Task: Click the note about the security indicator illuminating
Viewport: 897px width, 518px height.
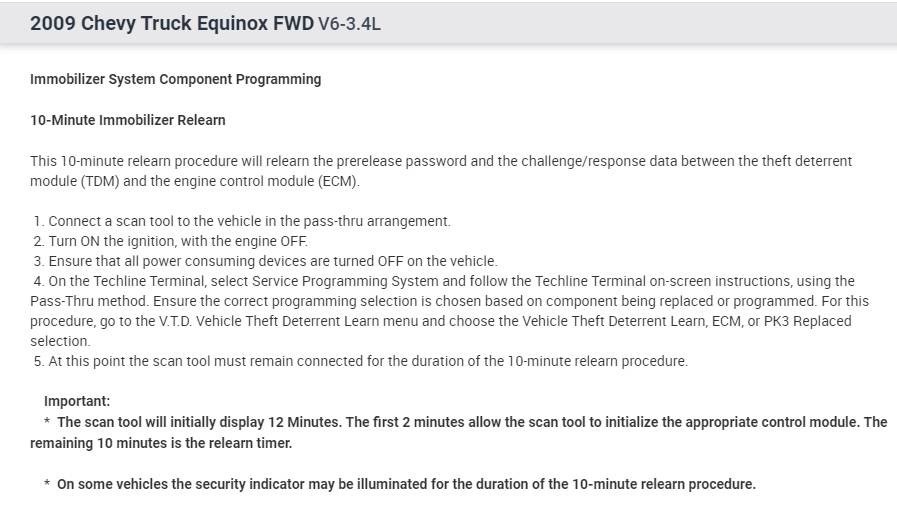Action: (x=406, y=484)
